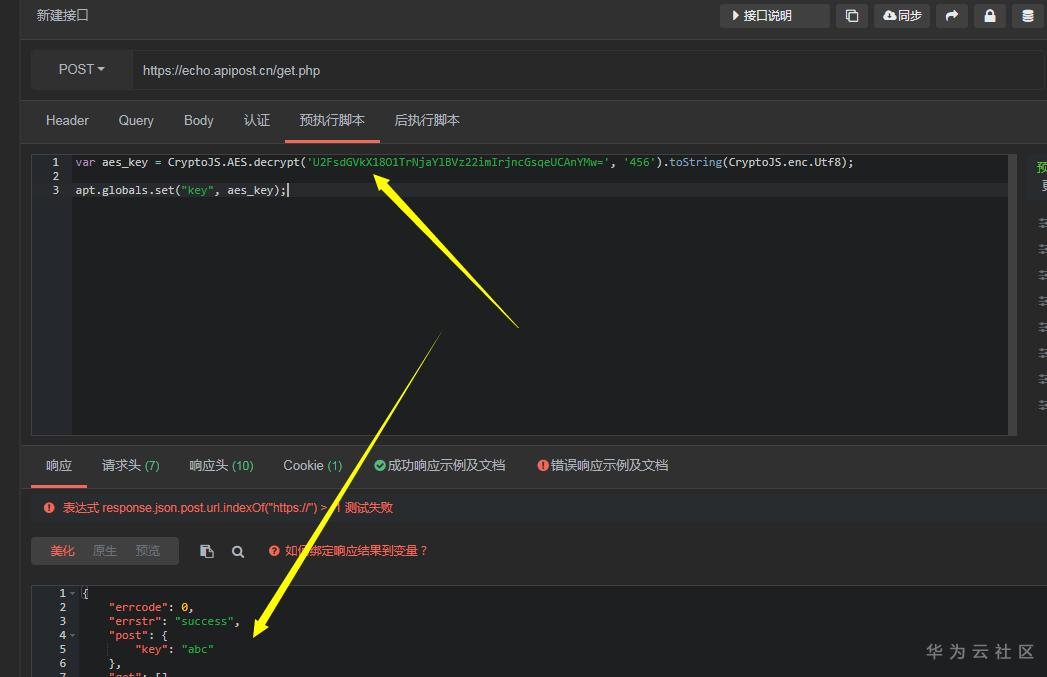Click the database stack icon
This screenshot has width=1047, height=677.
pyautogui.click(x=1028, y=16)
